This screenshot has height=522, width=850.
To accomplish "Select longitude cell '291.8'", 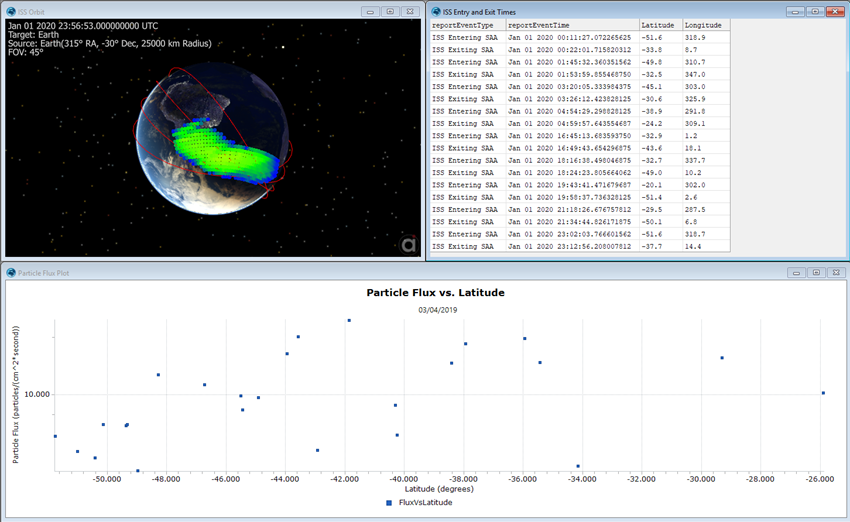I will (706, 111).
